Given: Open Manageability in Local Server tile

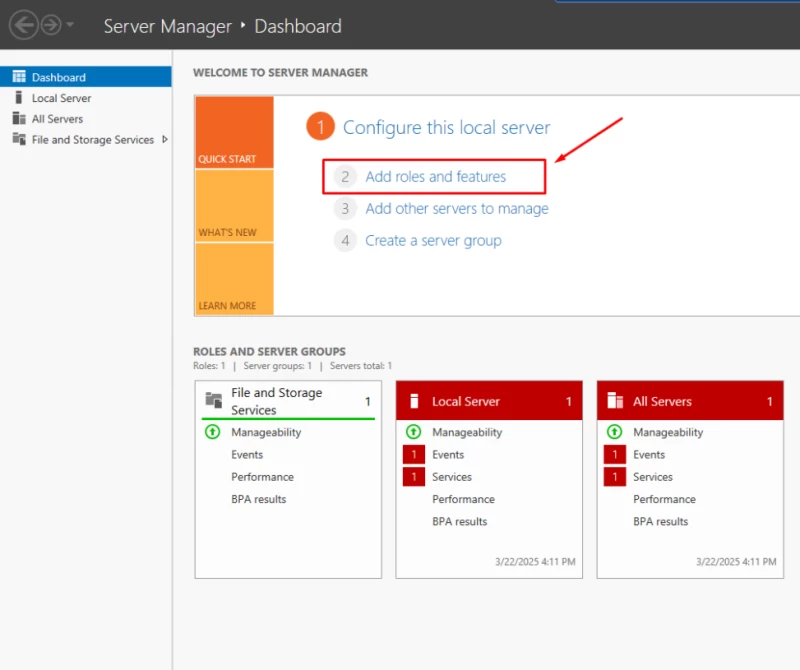Looking at the screenshot, I should [x=467, y=432].
